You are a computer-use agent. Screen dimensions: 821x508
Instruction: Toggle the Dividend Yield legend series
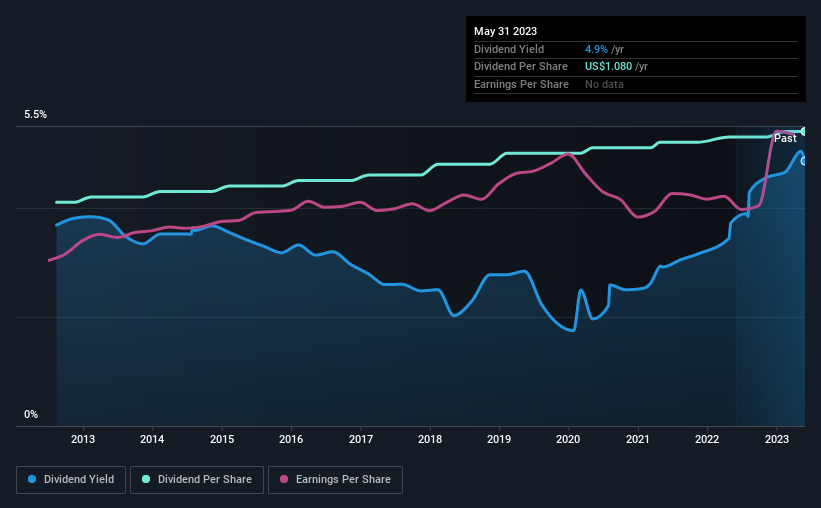pos(70,480)
